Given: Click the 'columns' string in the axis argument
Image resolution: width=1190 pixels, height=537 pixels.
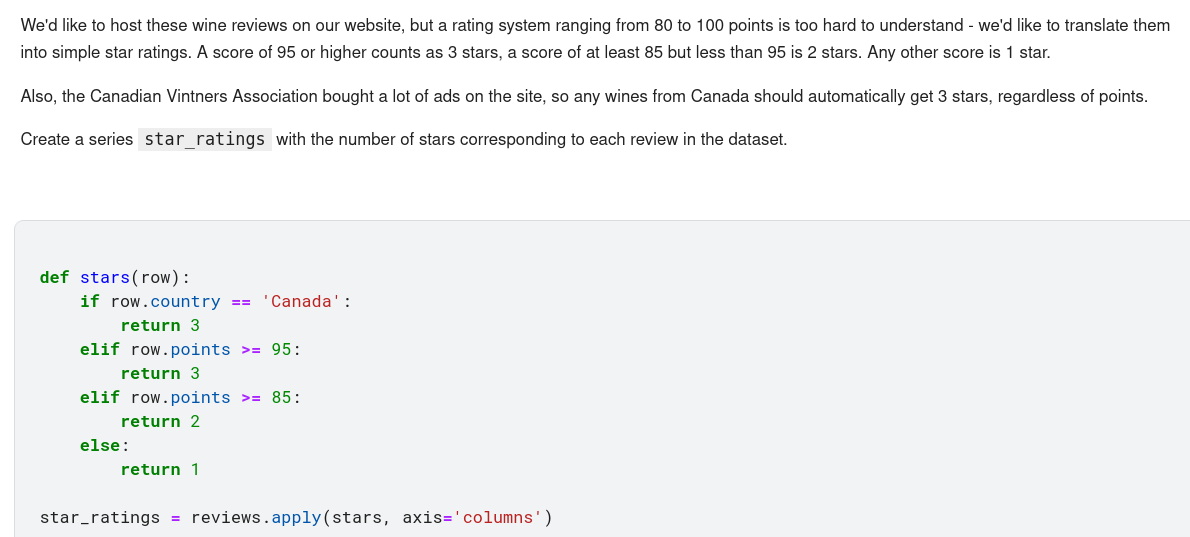Looking at the screenshot, I should (x=497, y=517).
